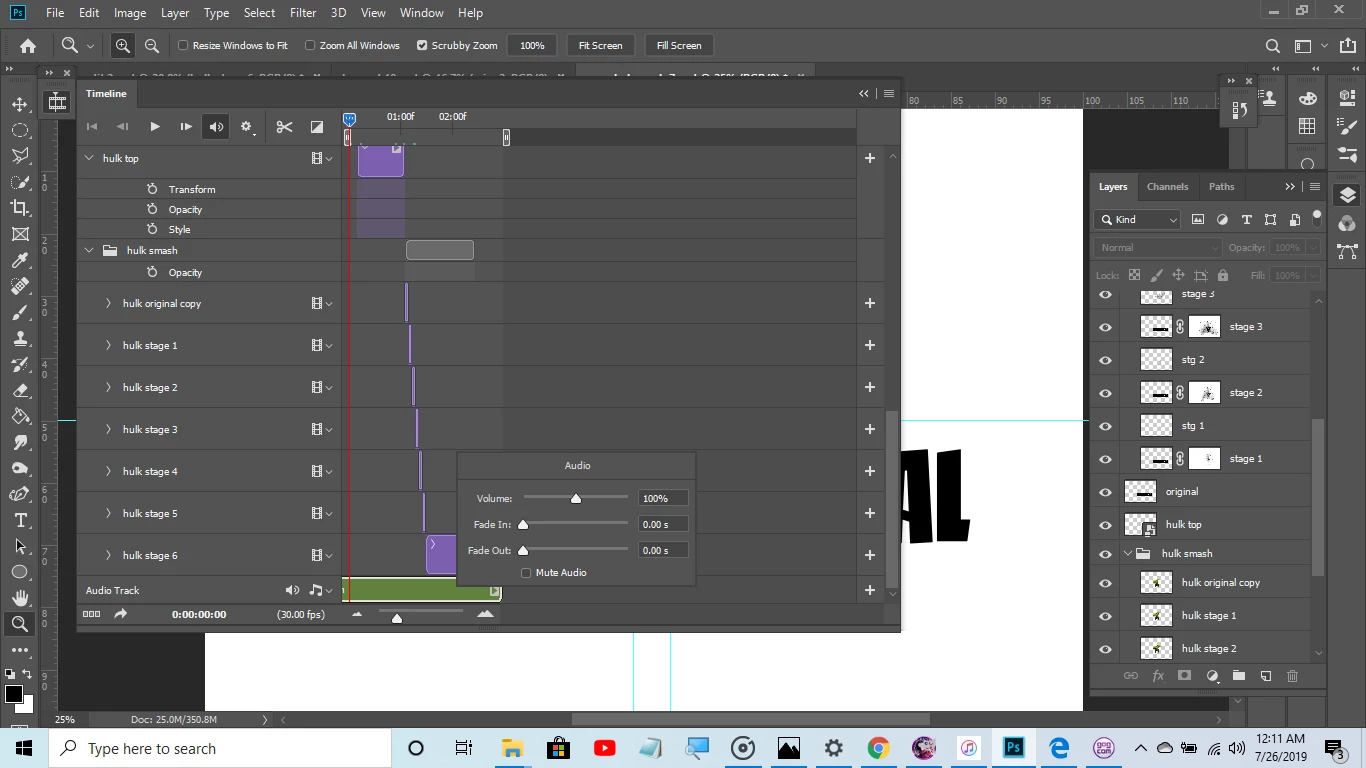
Task: Select the Elliptical Marquee tool
Action: (x=19, y=130)
